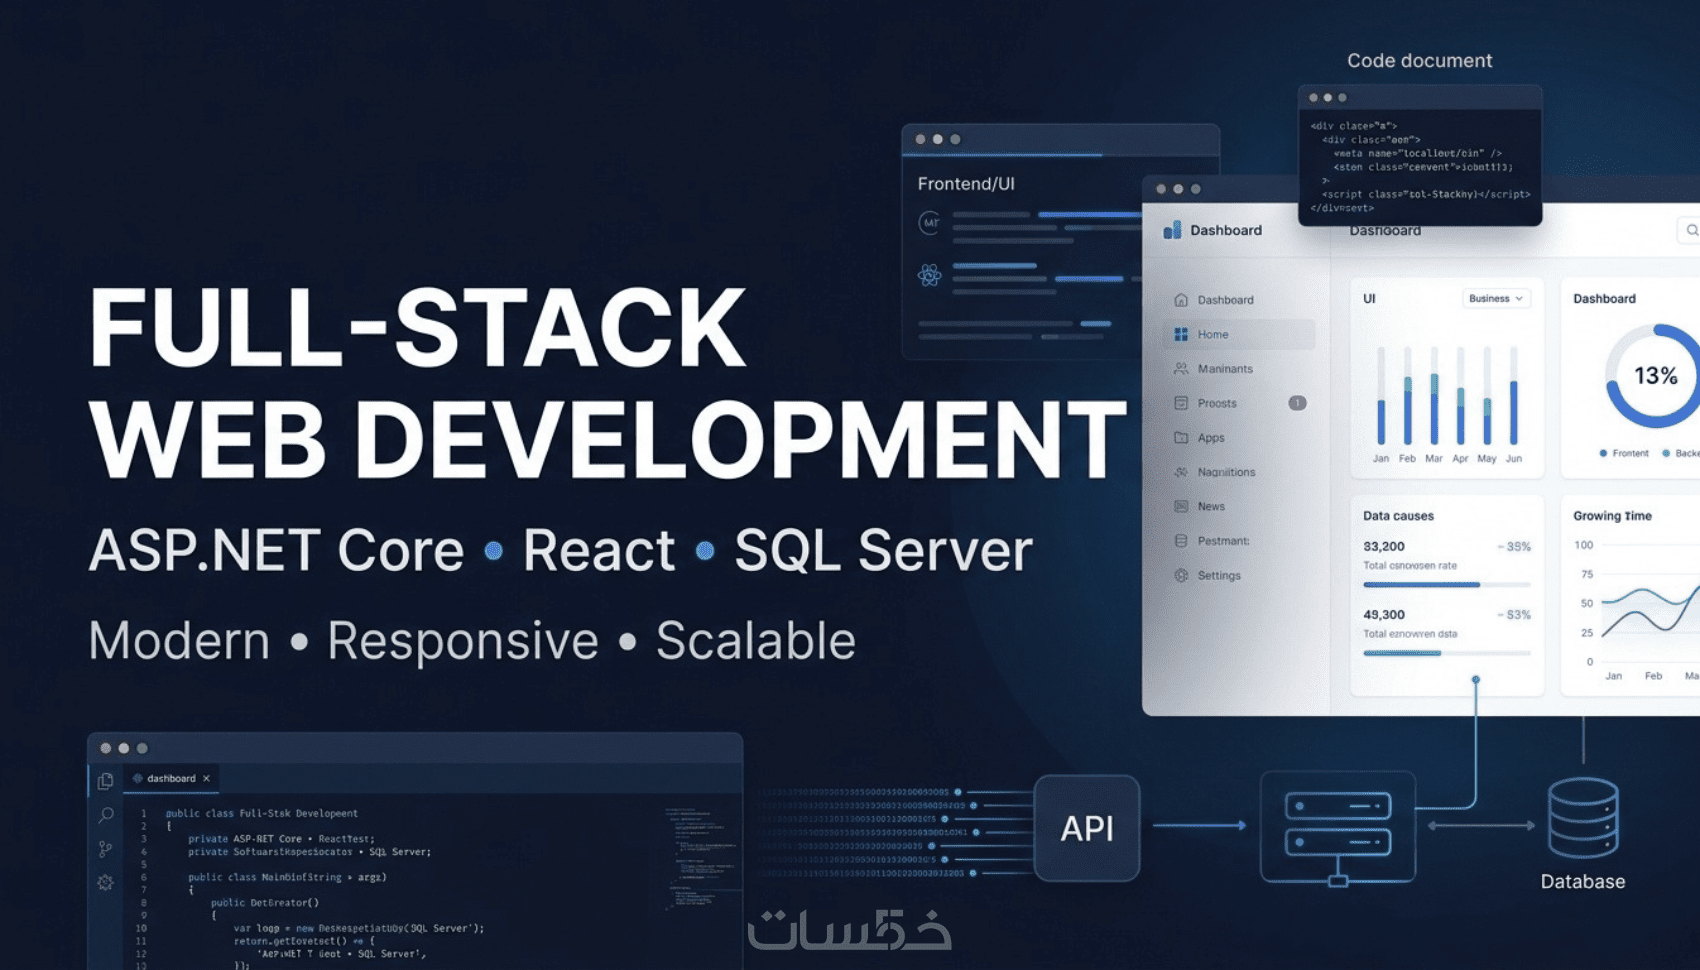Click the Database label

coord(1583,882)
